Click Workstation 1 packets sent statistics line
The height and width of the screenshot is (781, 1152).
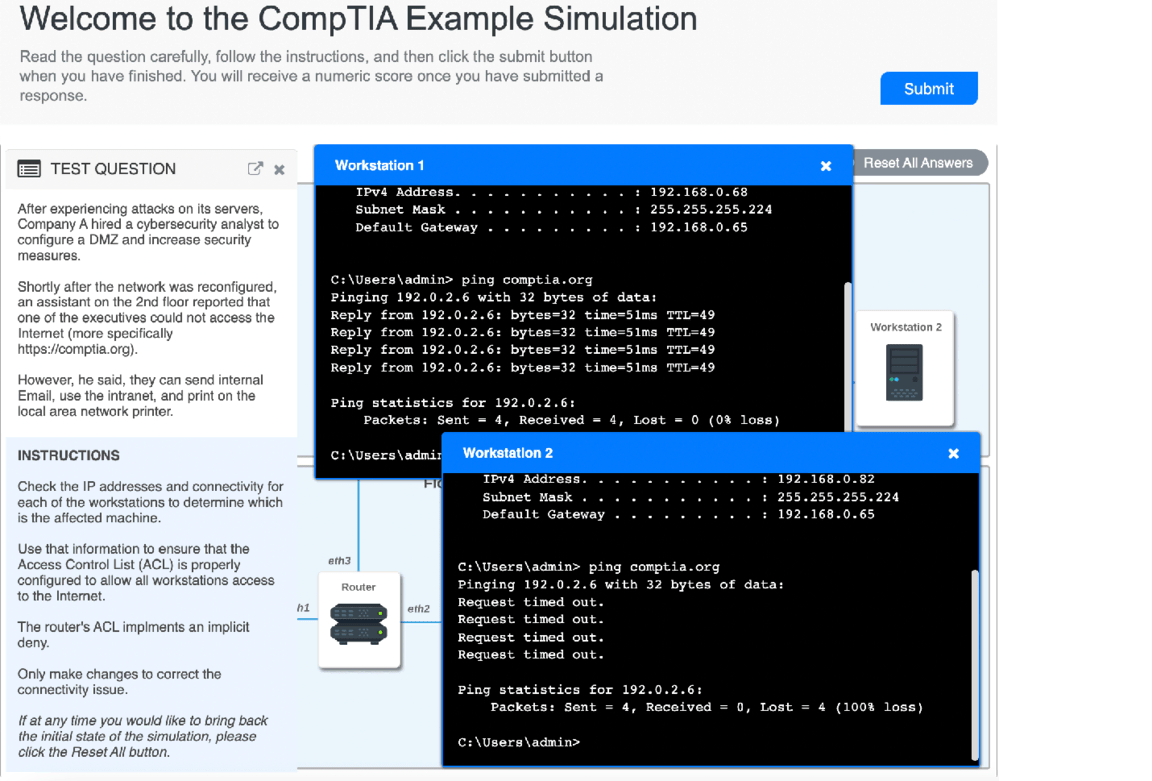(572, 420)
